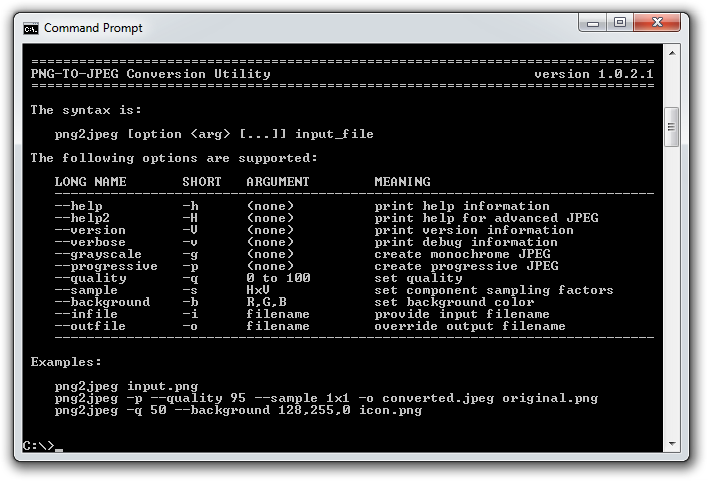This screenshot has width=708, height=481.
Task: Click the 'png2jpeg [option <arg> [...]] input_file' line
Action: coord(214,134)
